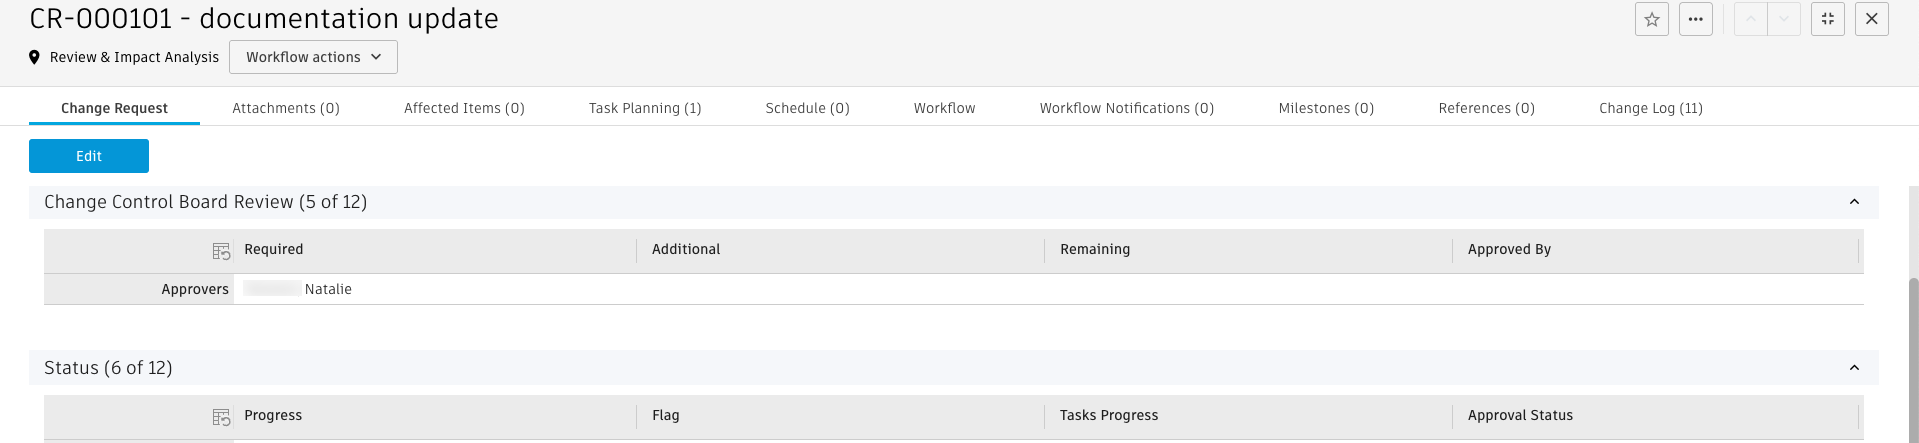Go to next item with down arrow
Viewport: 1919px width, 443px height.
click(1784, 19)
